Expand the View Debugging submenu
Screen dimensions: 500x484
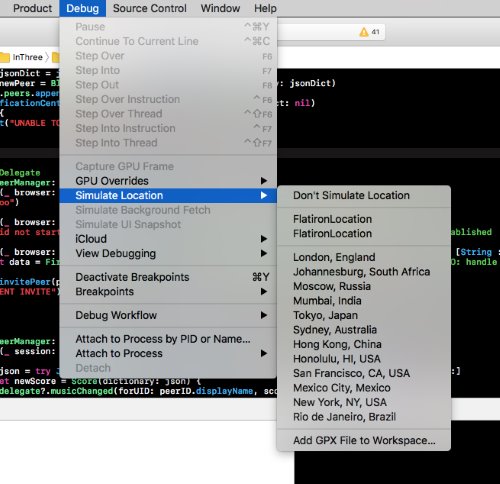point(168,253)
